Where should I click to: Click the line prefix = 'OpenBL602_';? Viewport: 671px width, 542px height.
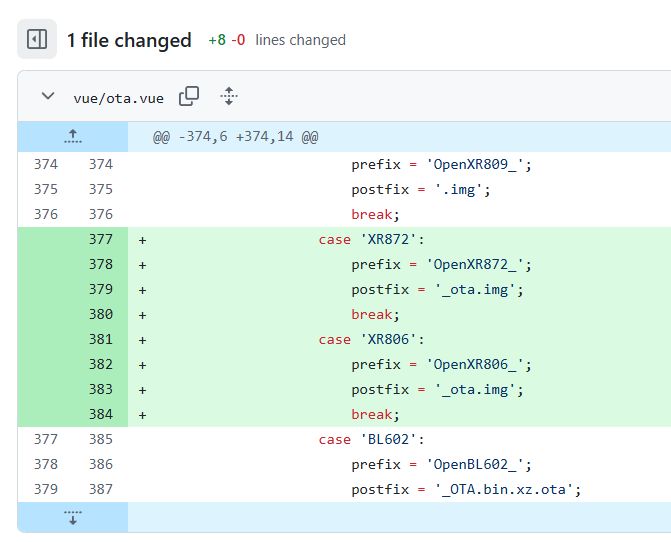[x=442, y=464]
